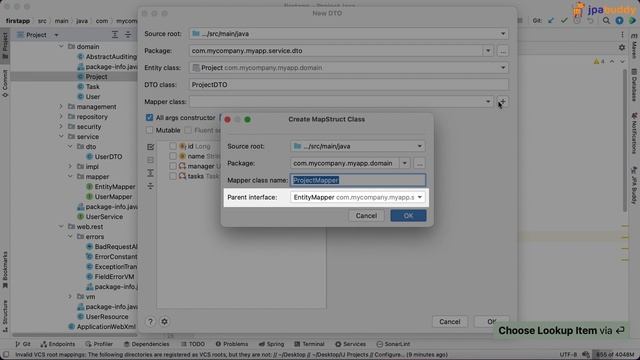Click the Git history clock icon
The height and width of the screenshot is (360, 640).
coord(577,20)
